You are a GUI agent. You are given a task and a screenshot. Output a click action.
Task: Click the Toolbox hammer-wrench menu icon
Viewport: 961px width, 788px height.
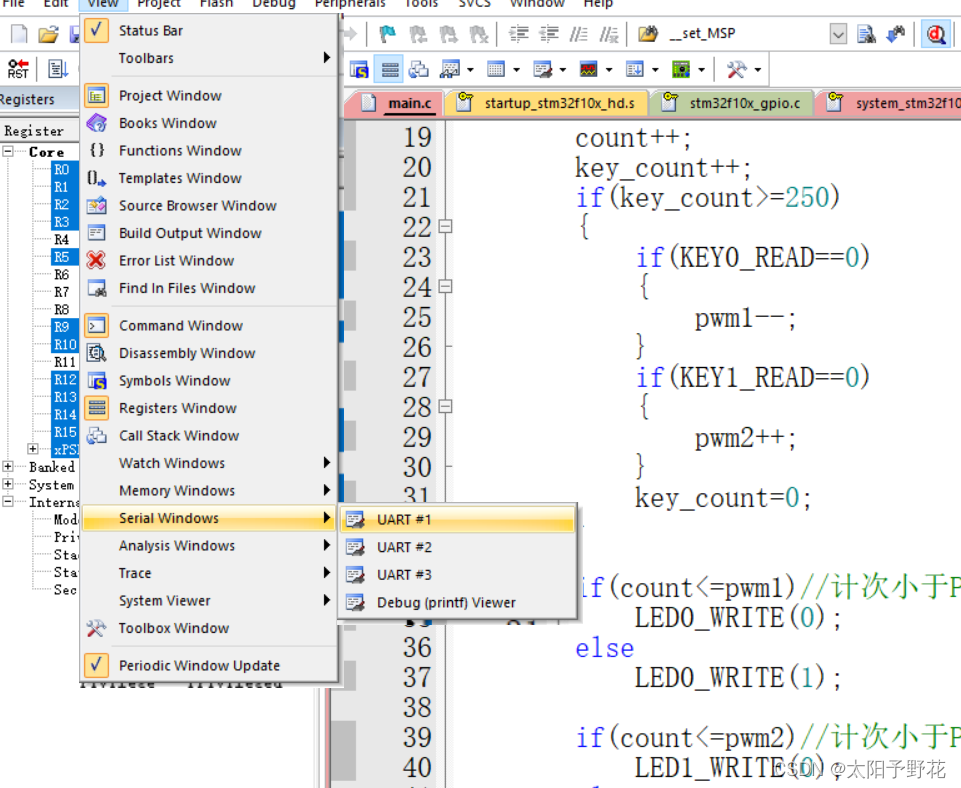tap(96, 628)
